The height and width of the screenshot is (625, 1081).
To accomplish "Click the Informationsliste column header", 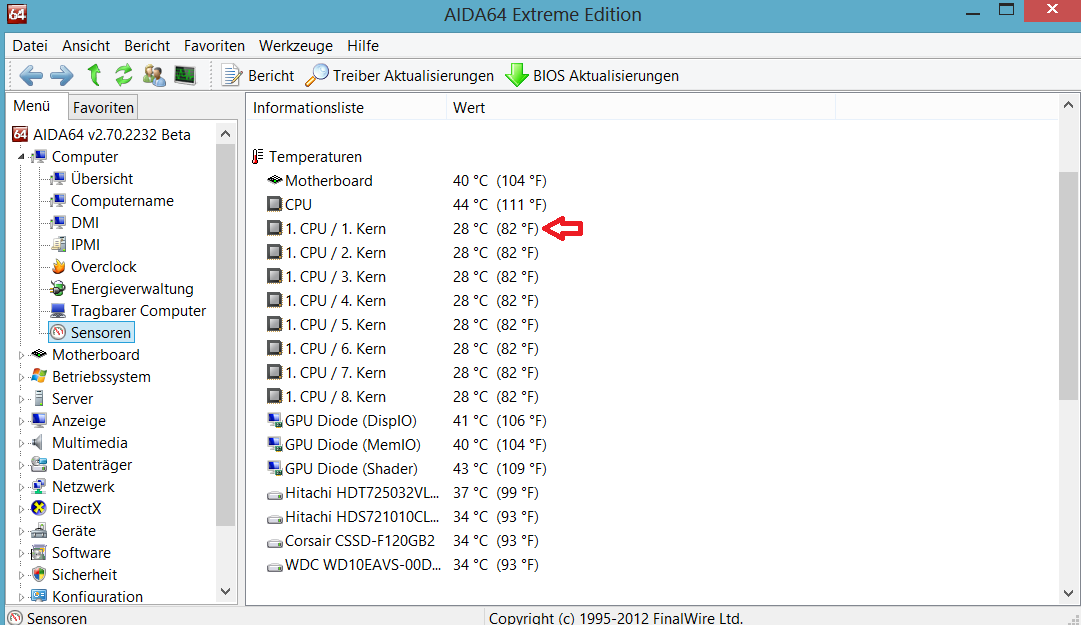I will click(346, 107).
